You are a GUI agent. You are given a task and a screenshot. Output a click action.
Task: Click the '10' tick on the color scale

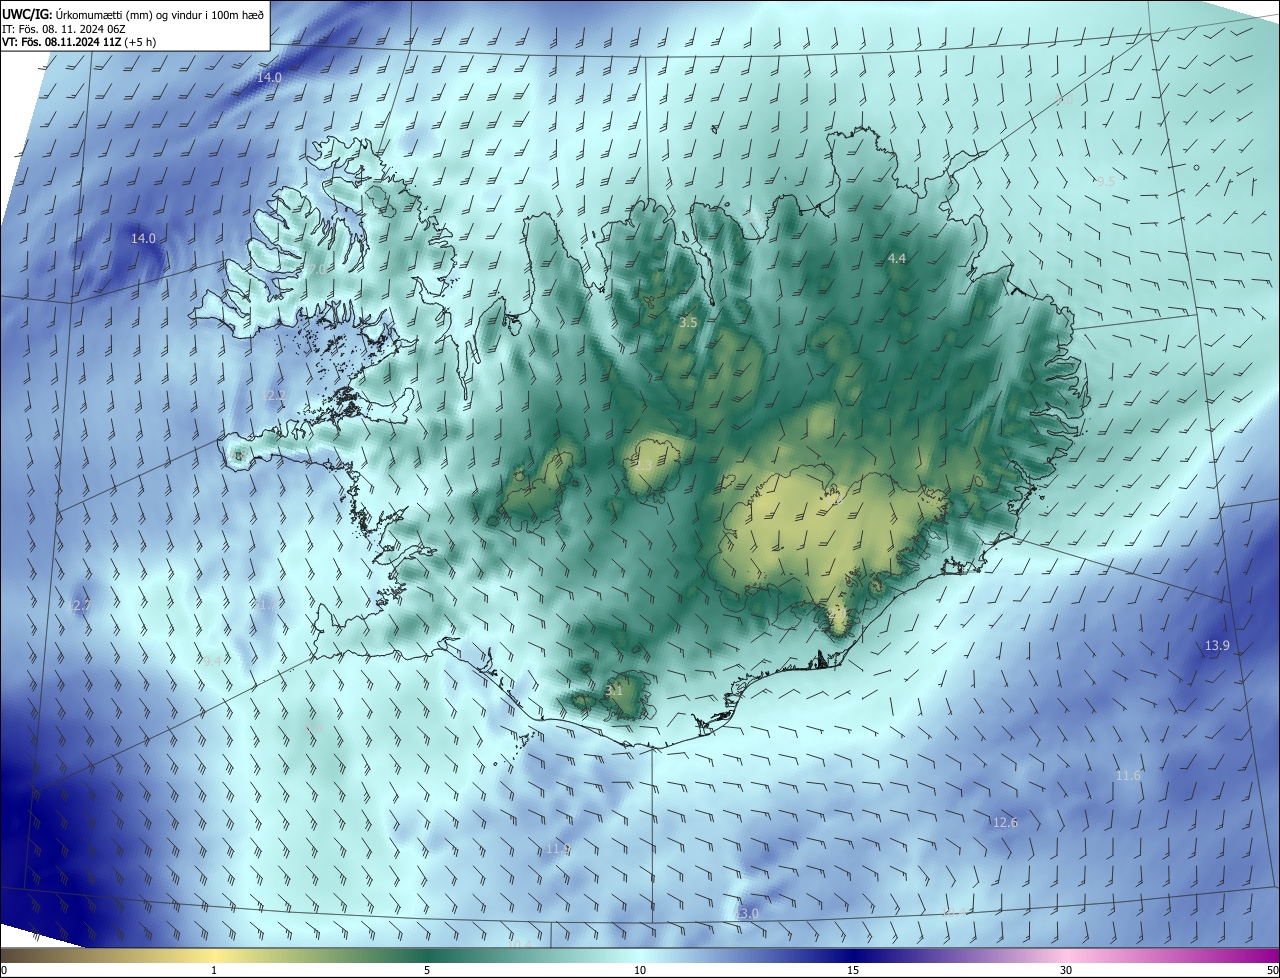click(x=640, y=970)
